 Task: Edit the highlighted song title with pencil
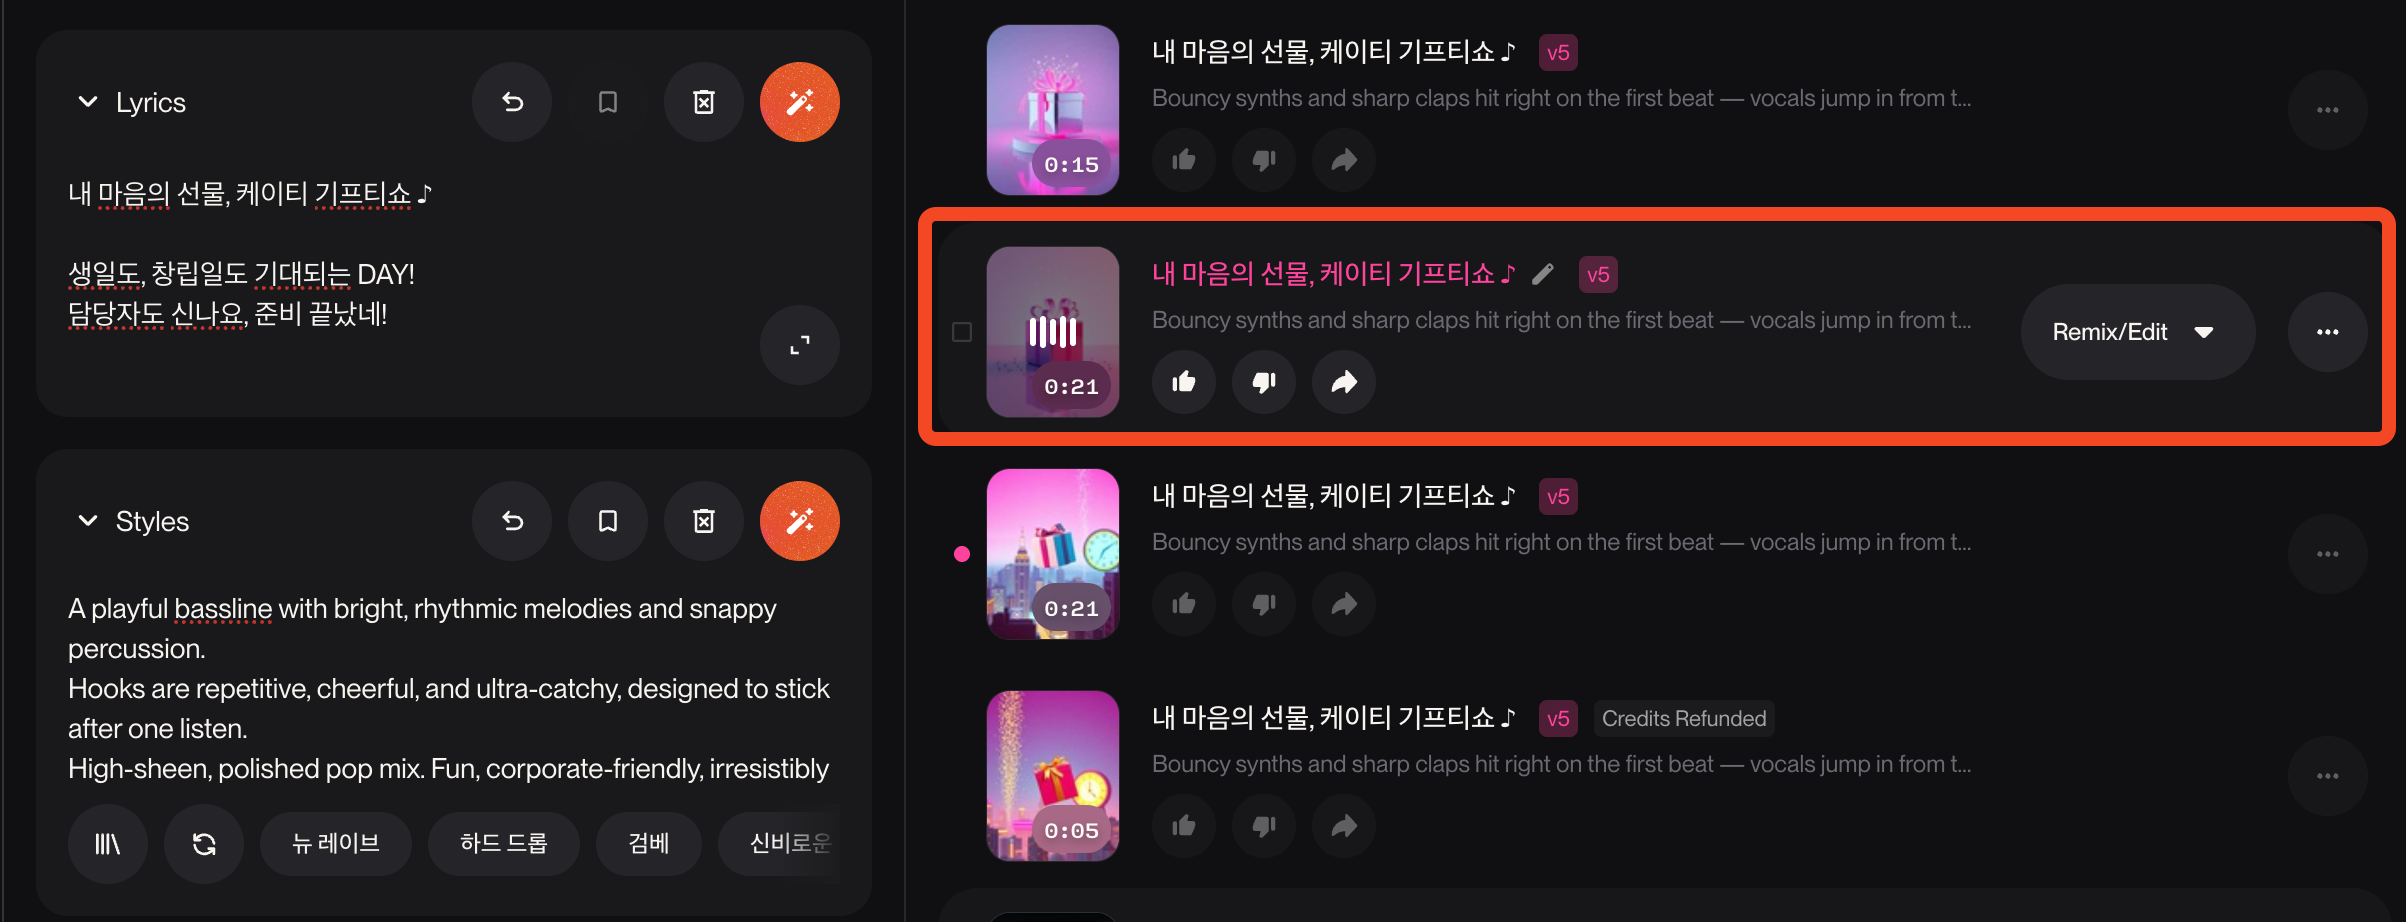[x=1543, y=274]
